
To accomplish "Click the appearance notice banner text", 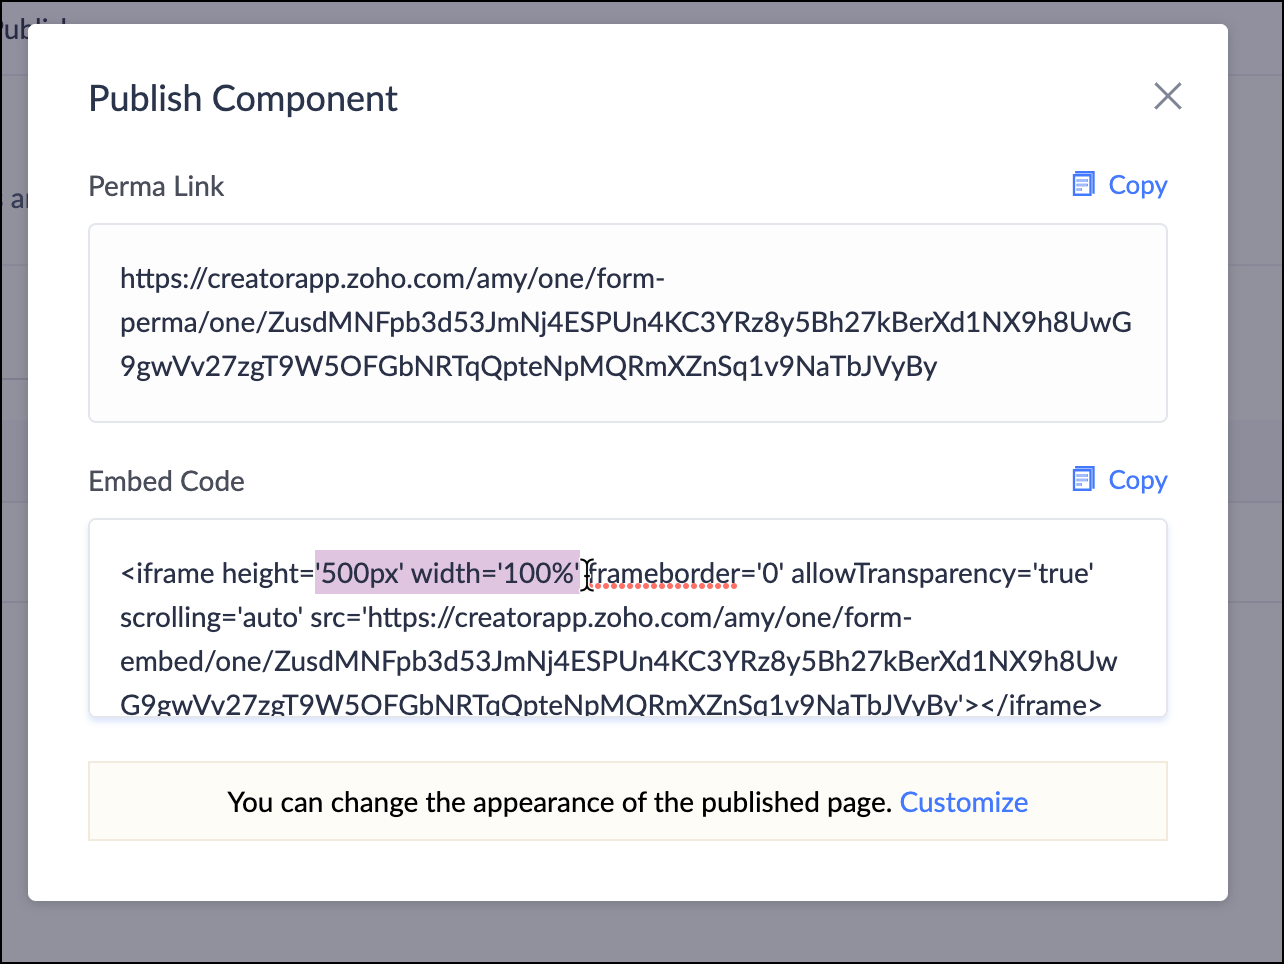I will pyautogui.click(x=560, y=802).
